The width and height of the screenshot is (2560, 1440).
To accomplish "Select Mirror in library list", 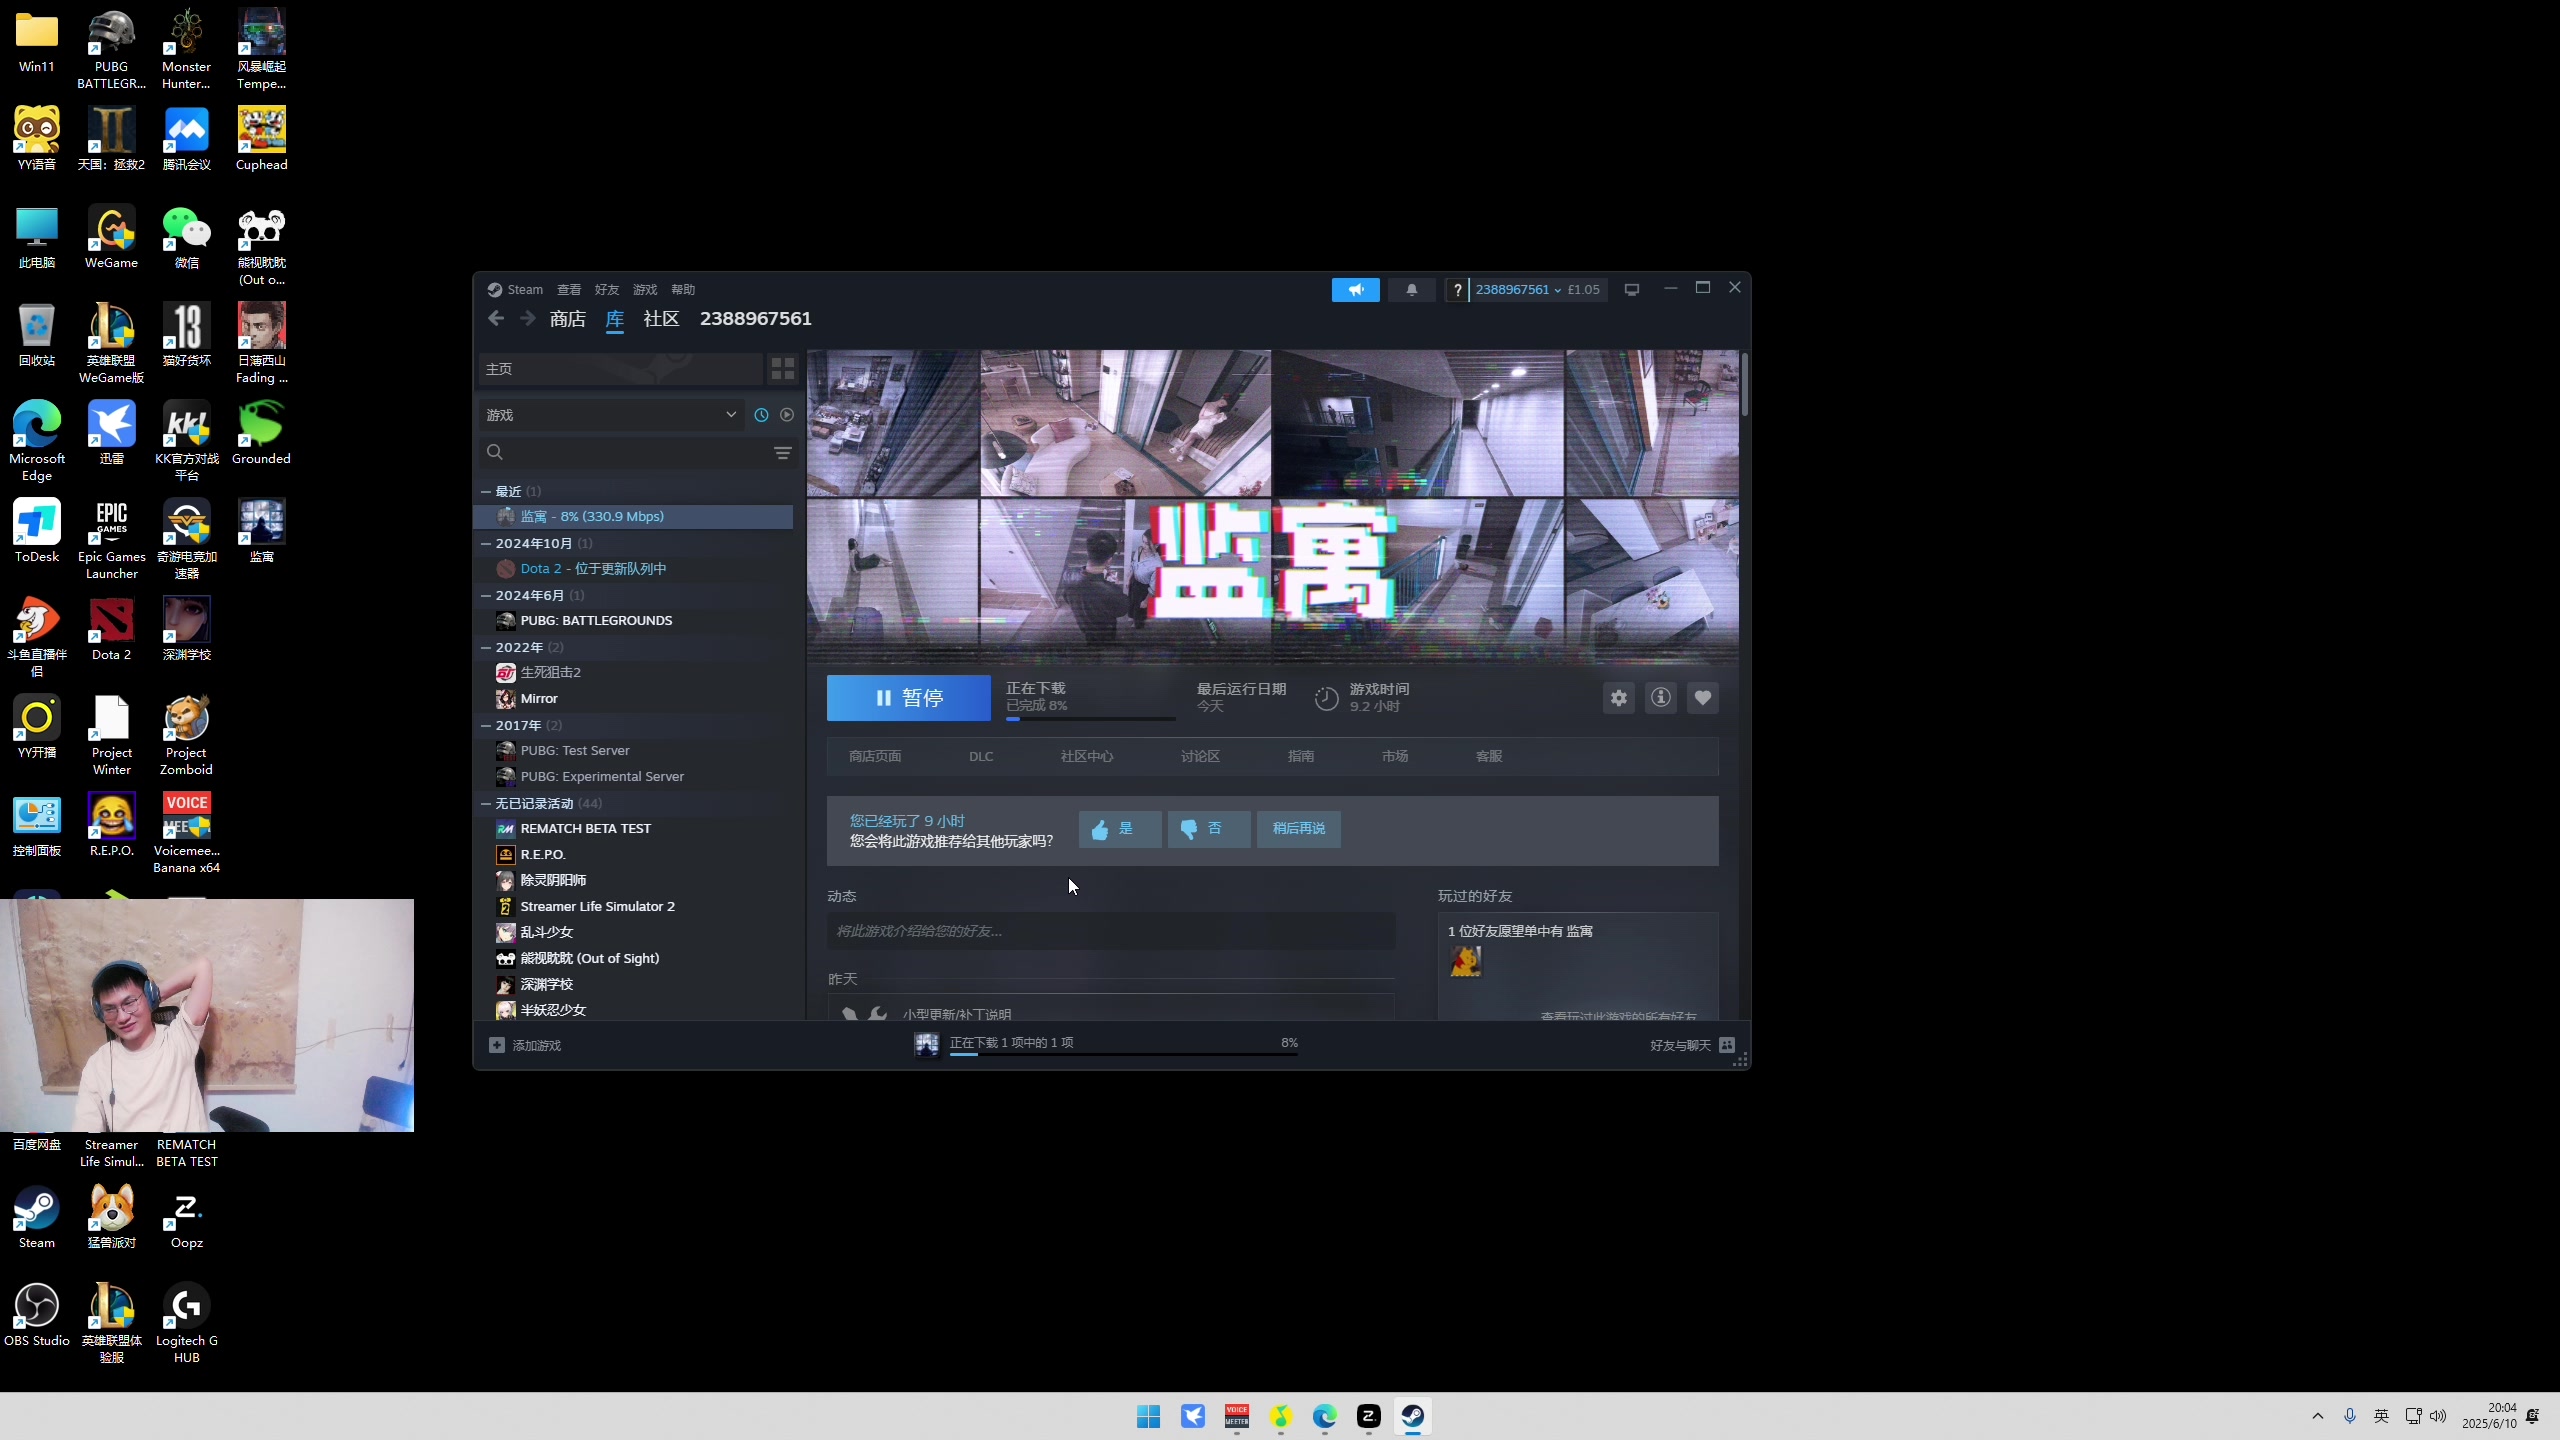I will pyautogui.click(x=634, y=699).
